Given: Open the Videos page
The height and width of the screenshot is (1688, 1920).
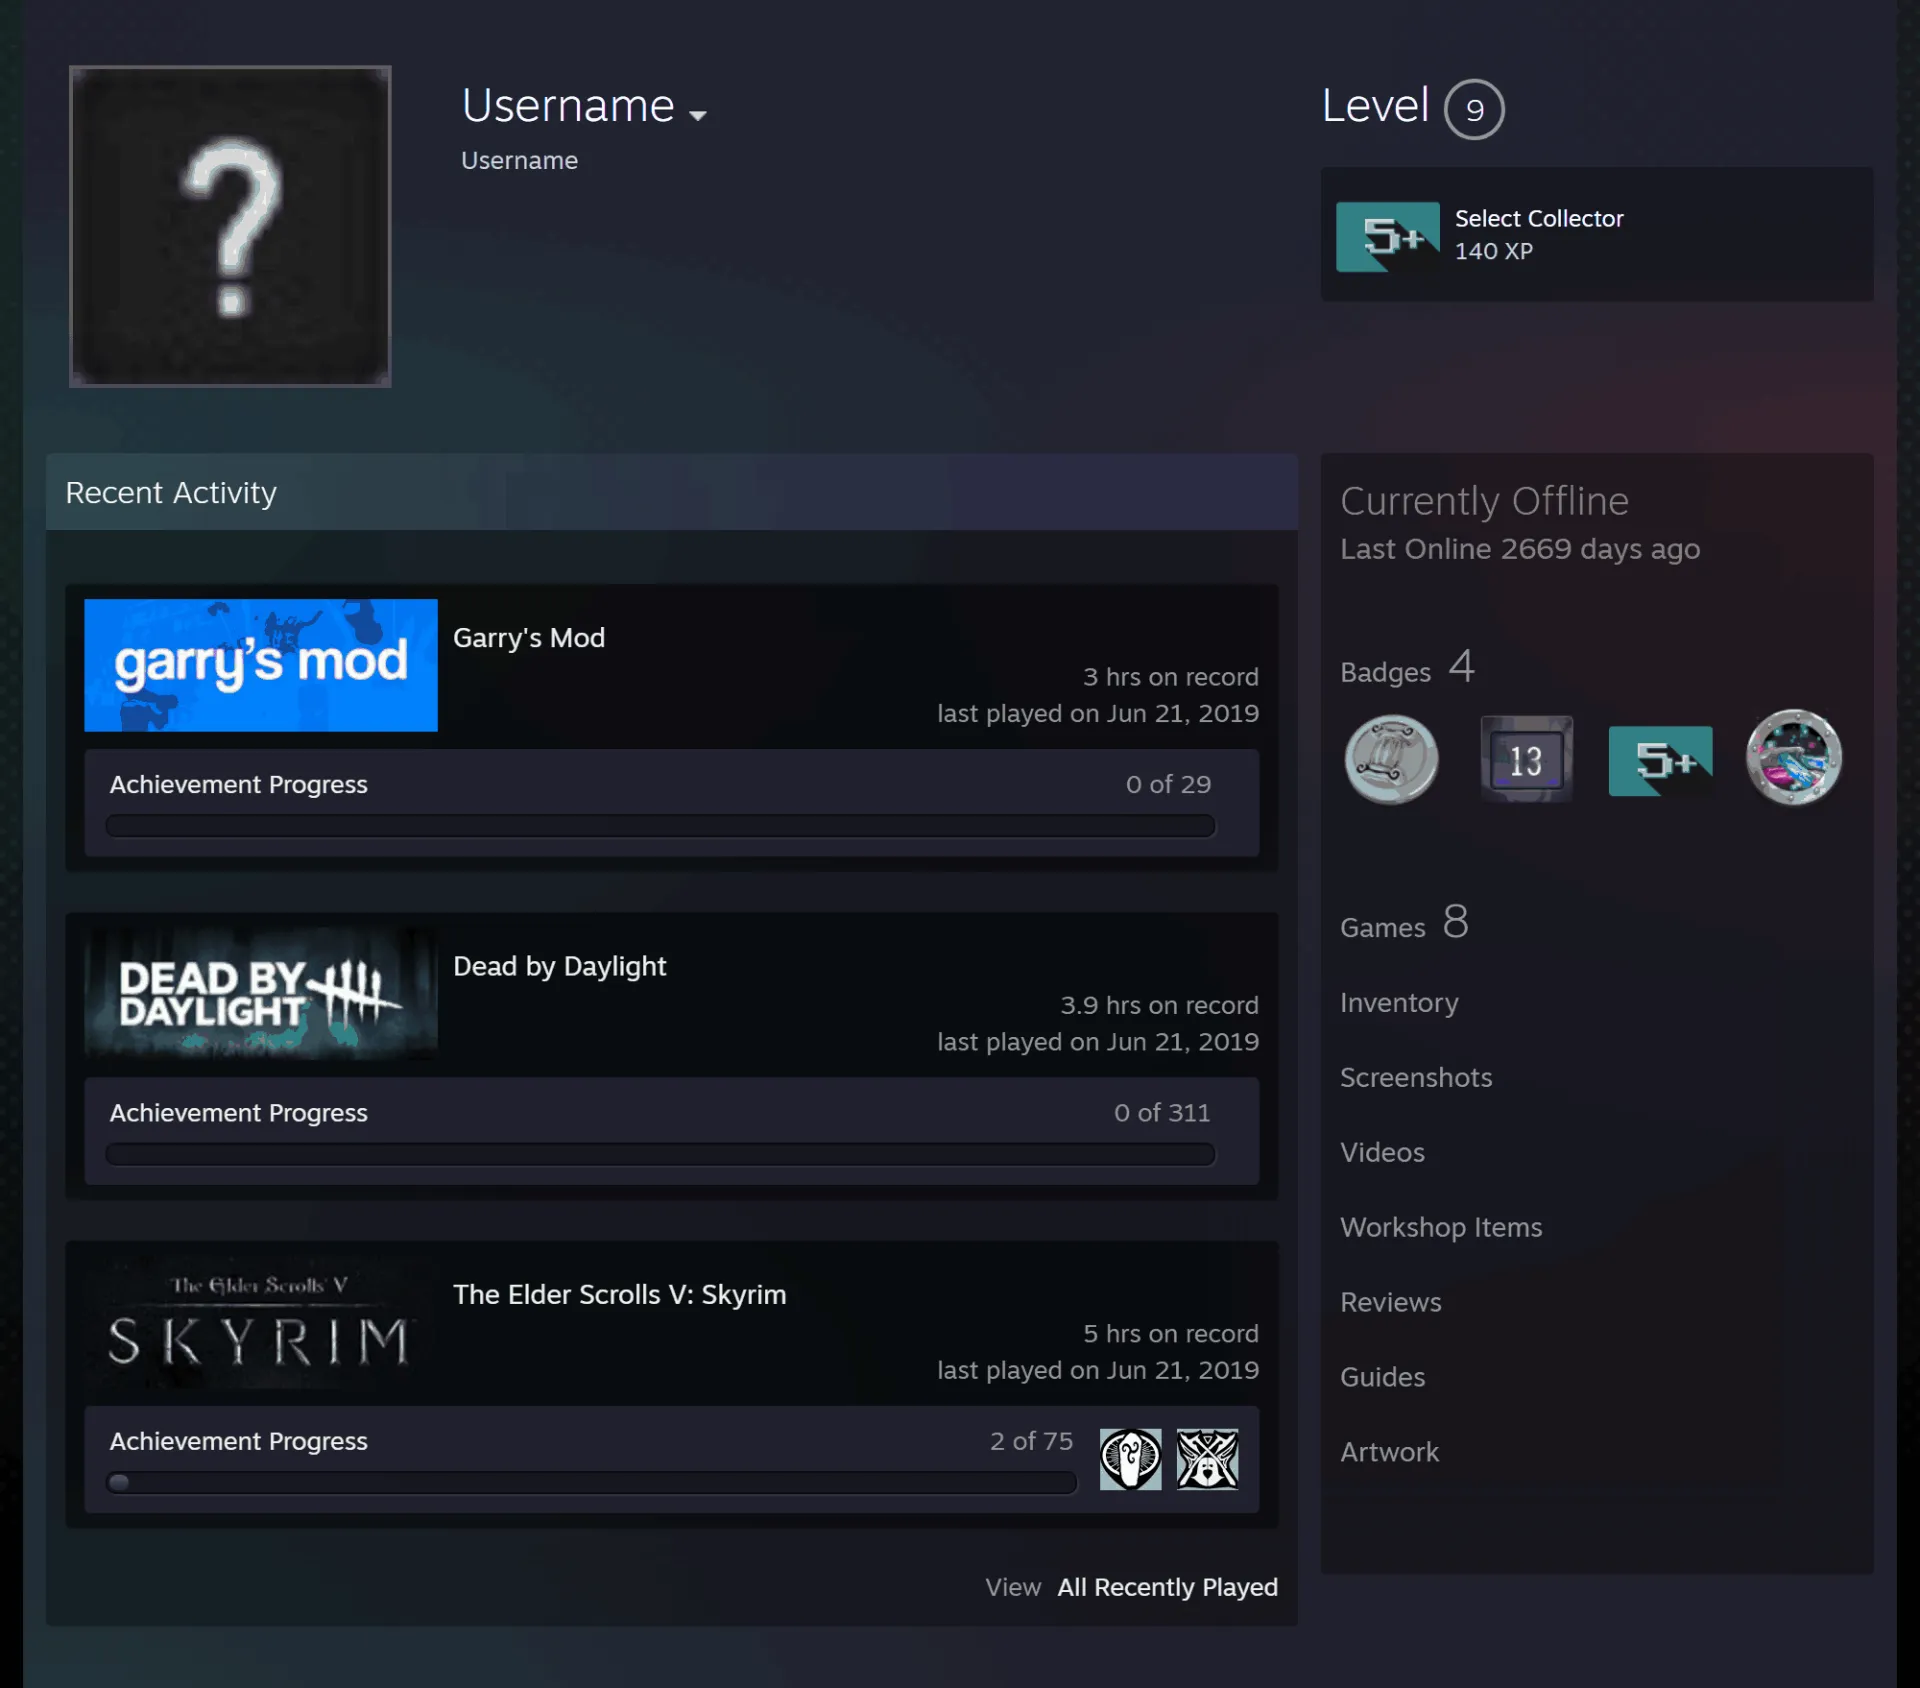Looking at the screenshot, I should 1382,1152.
